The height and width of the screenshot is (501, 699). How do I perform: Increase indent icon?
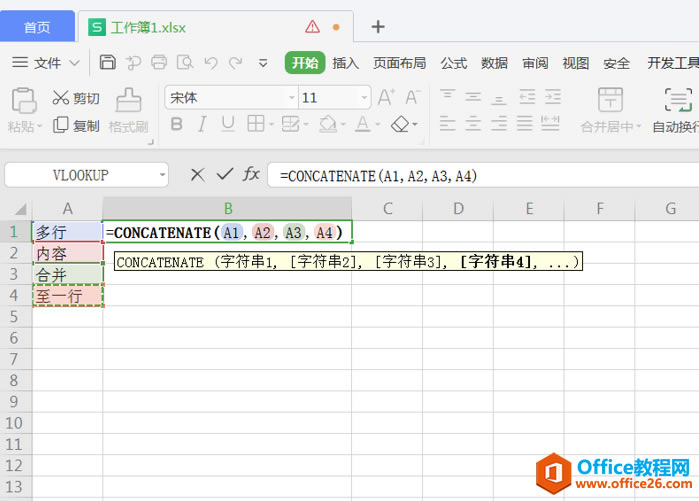(553, 96)
